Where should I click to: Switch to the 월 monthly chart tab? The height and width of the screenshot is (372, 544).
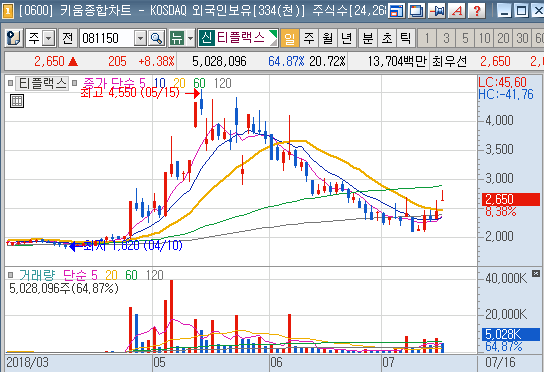[x=328, y=38]
